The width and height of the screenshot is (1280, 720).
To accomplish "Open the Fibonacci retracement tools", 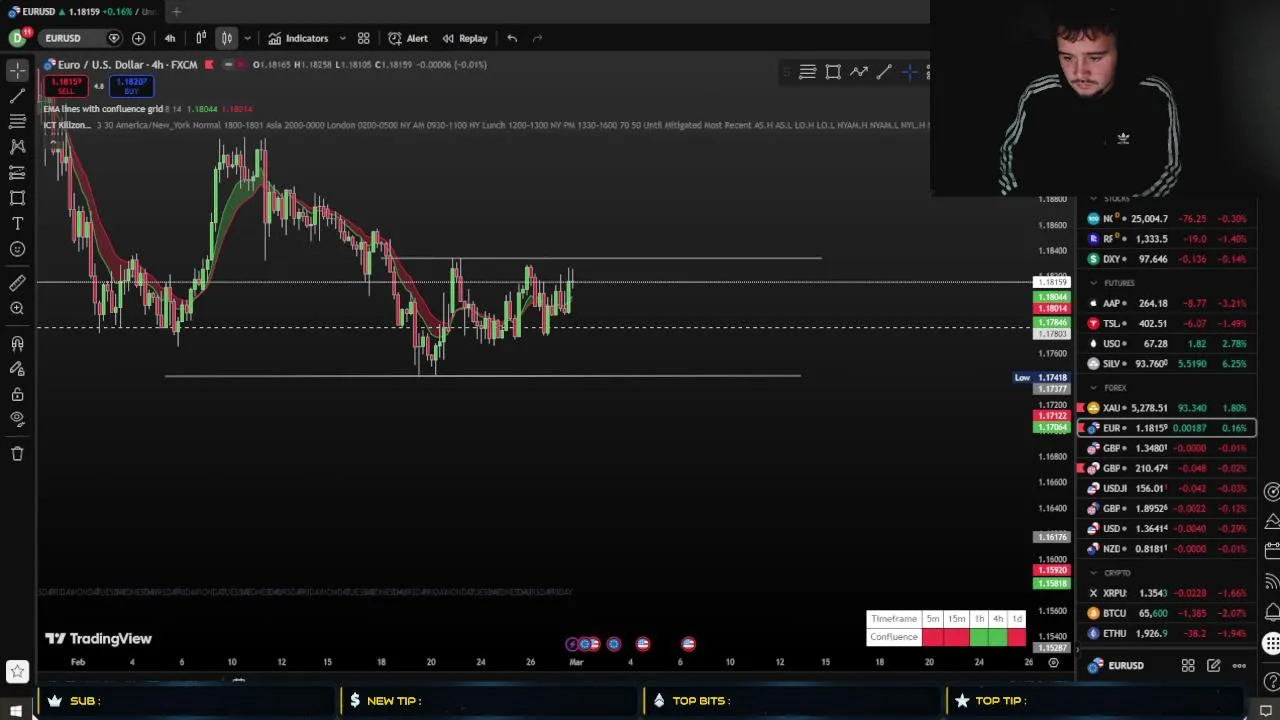I will pyautogui.click(x=17, y=121).
